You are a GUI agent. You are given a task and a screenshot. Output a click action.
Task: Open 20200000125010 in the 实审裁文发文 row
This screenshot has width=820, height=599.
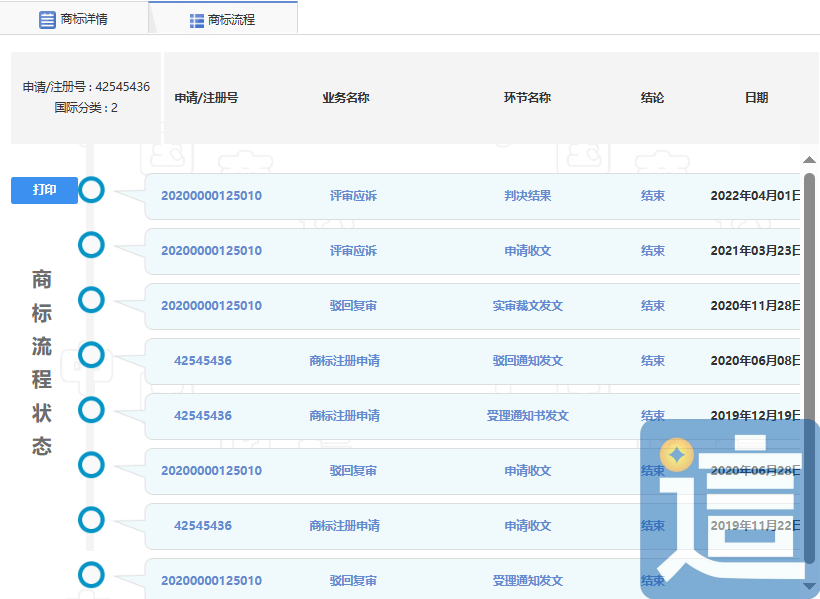click(211, 306)
